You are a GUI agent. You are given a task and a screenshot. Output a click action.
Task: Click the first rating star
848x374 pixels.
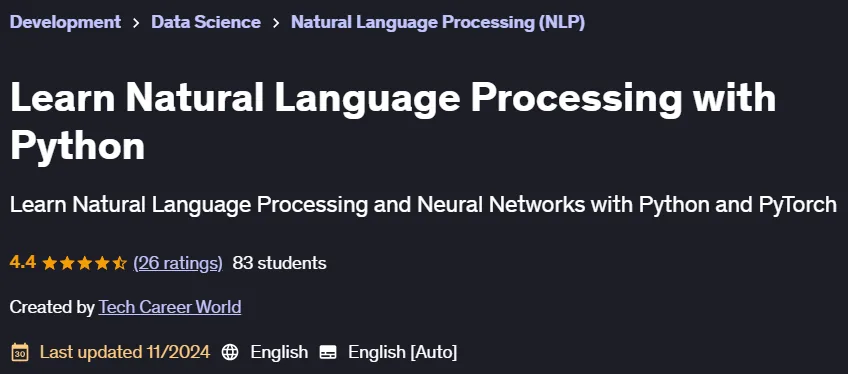click(50, 263)
